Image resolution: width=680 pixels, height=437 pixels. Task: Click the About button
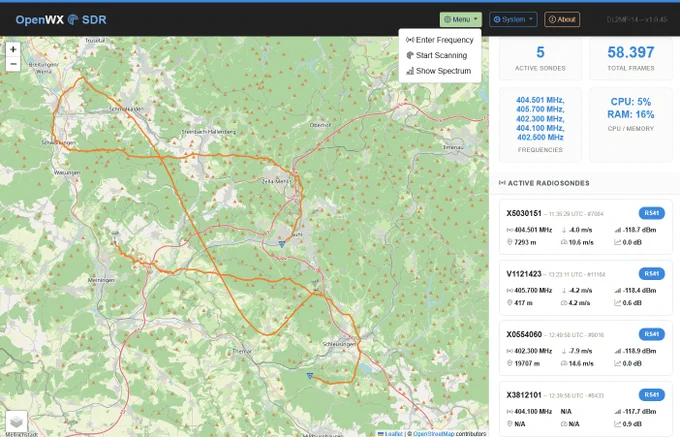pyautogui.click(x=562, y=20)
